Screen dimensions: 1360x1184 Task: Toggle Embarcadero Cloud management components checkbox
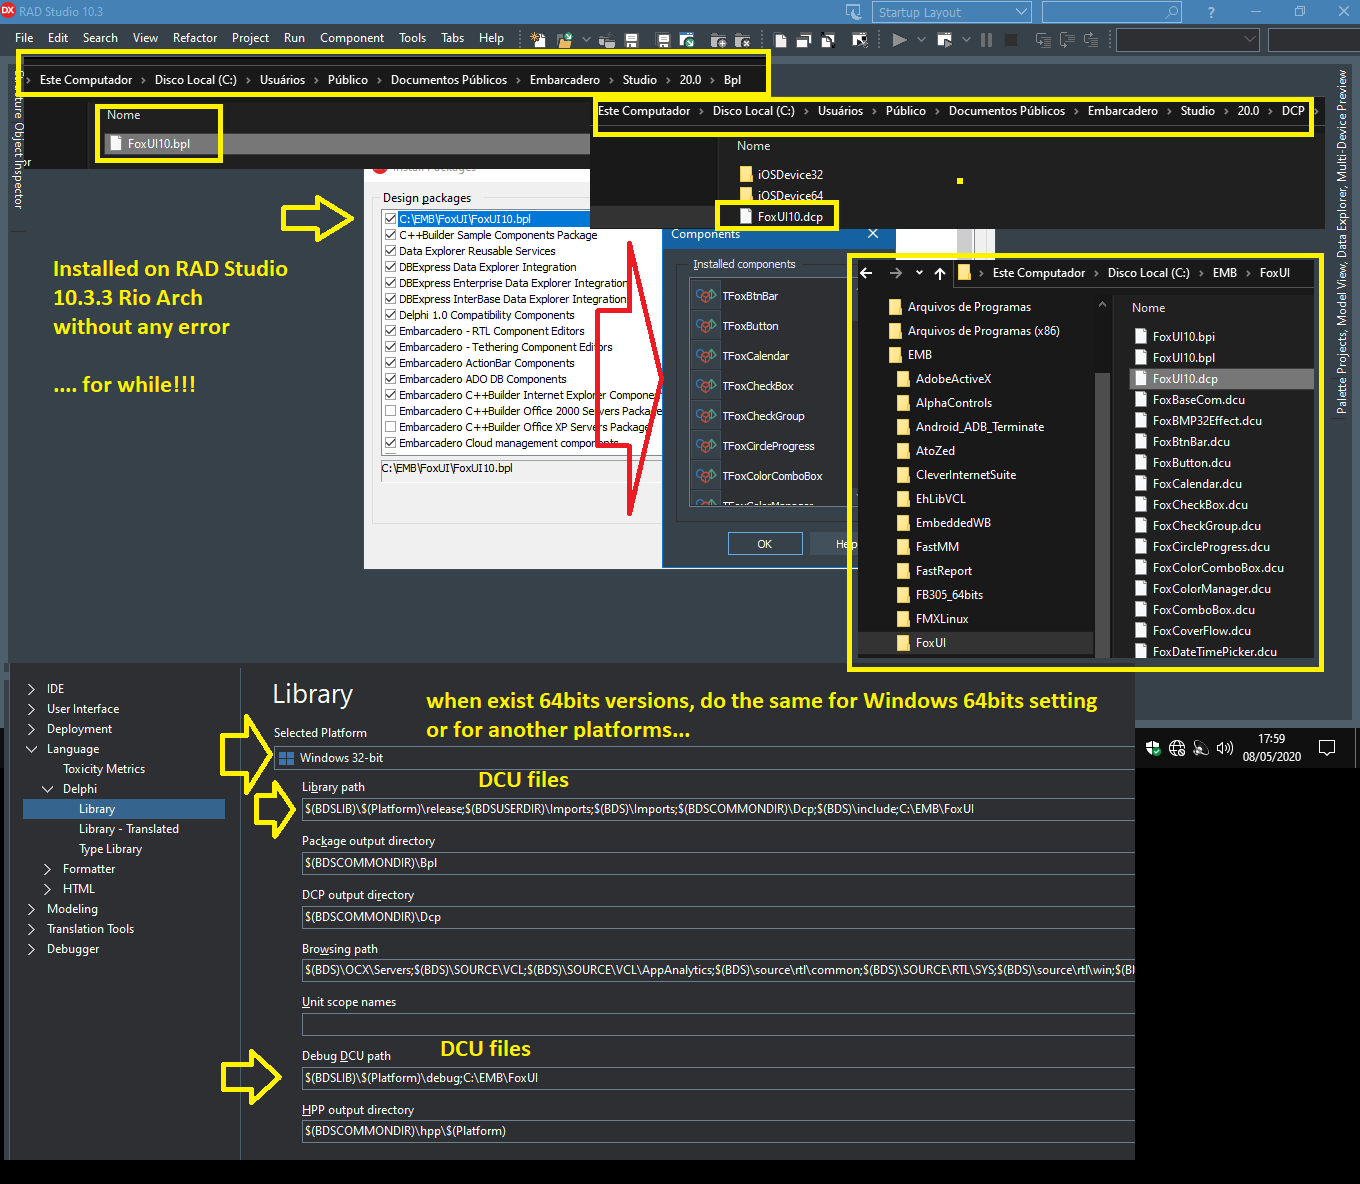(390, 443)
